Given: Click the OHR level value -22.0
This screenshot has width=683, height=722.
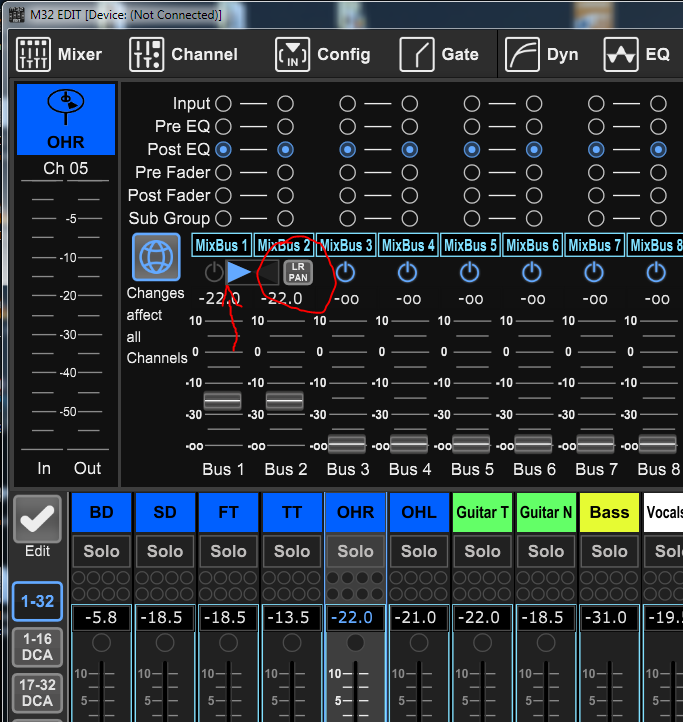Looking at the screenshot, I should point(356,617).
